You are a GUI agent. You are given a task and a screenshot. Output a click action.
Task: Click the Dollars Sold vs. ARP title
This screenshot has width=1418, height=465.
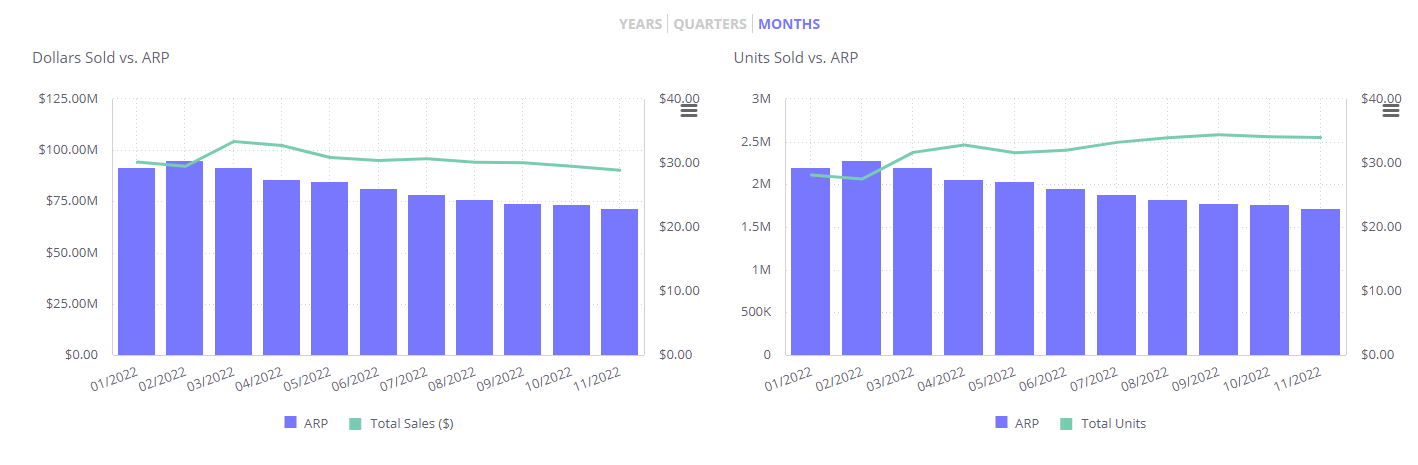[x=101, y=58]
